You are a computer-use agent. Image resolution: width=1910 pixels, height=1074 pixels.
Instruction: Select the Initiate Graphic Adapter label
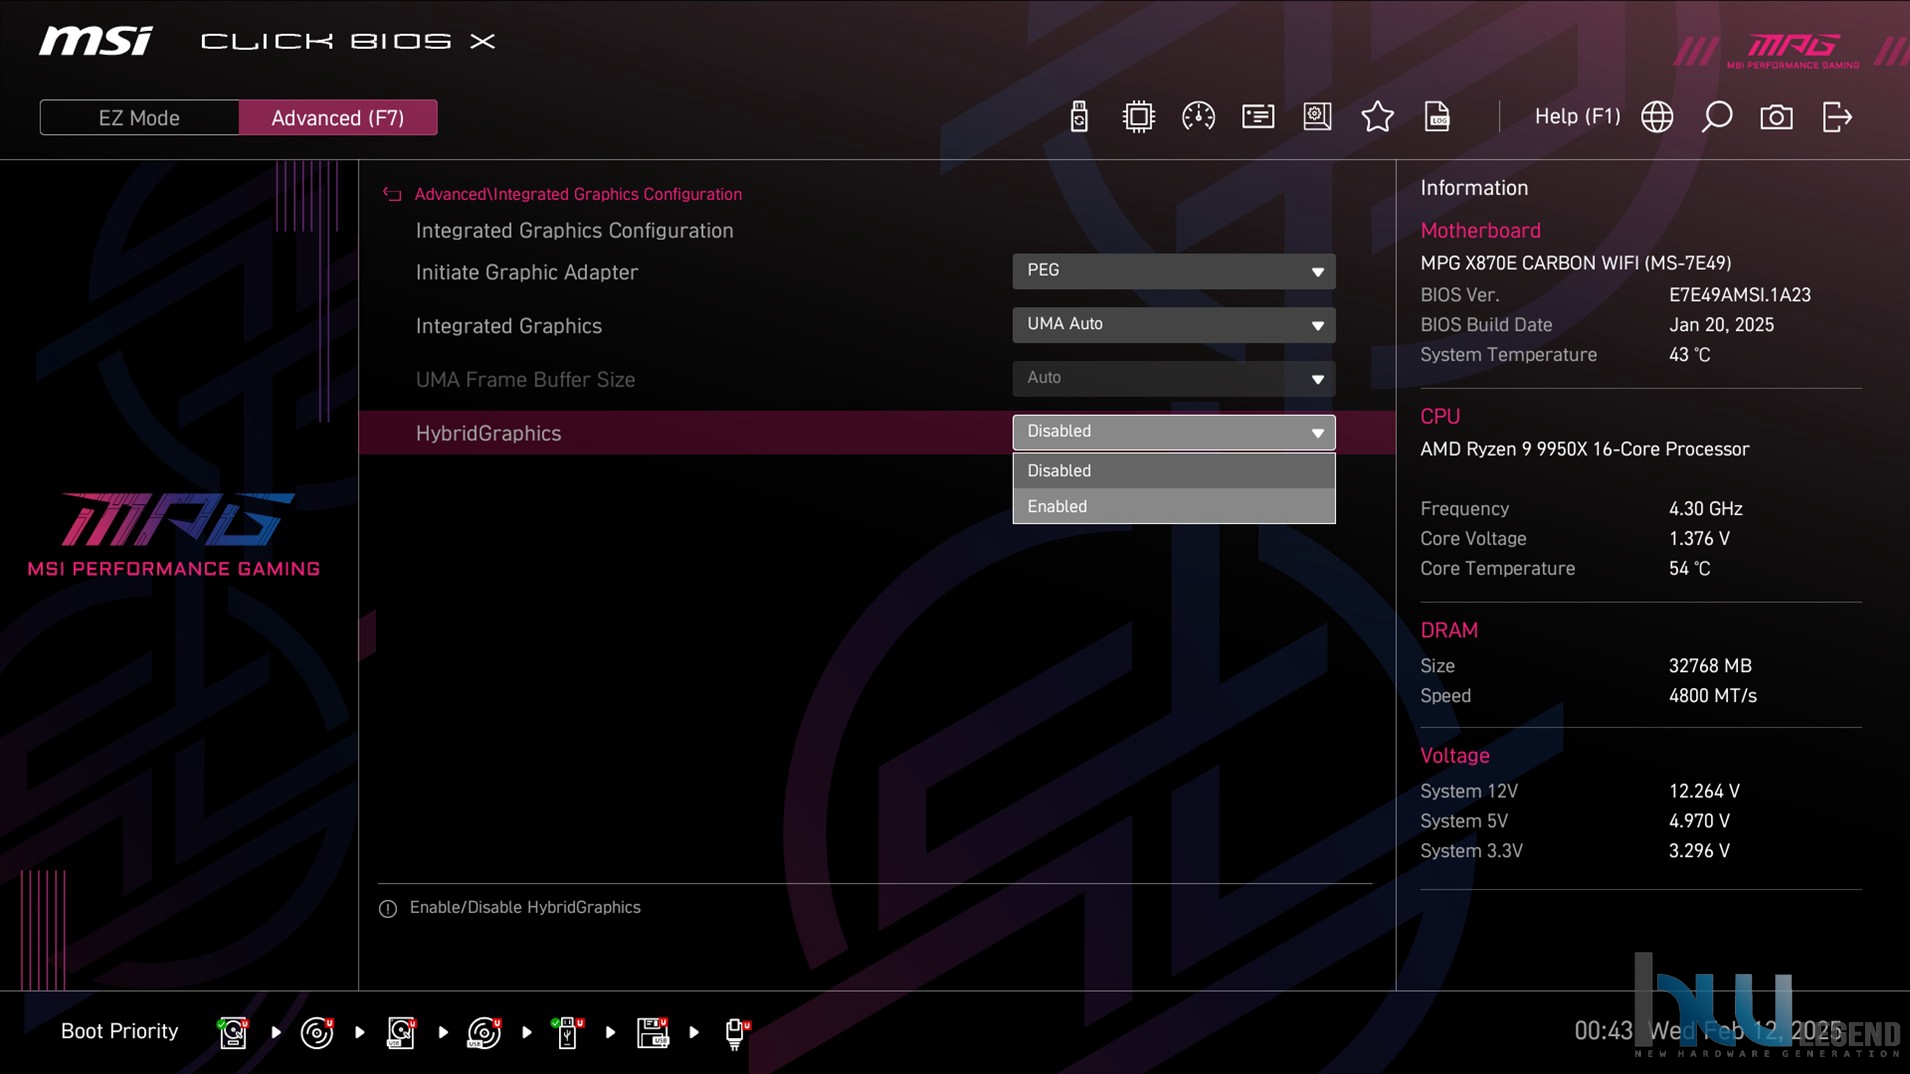click(526, 272)
